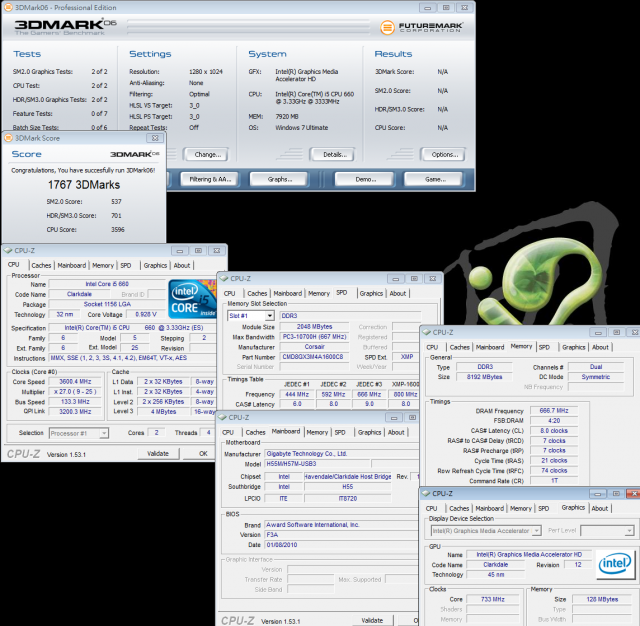Viewport: 640px width, 626px height.
Task: Close the 3DMark Score popup window
Action: coord(155,138)
